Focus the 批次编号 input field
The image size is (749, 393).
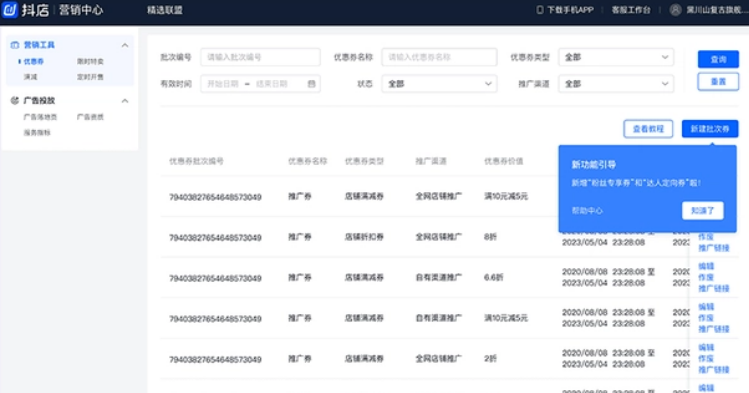click(x=260, y=57)
